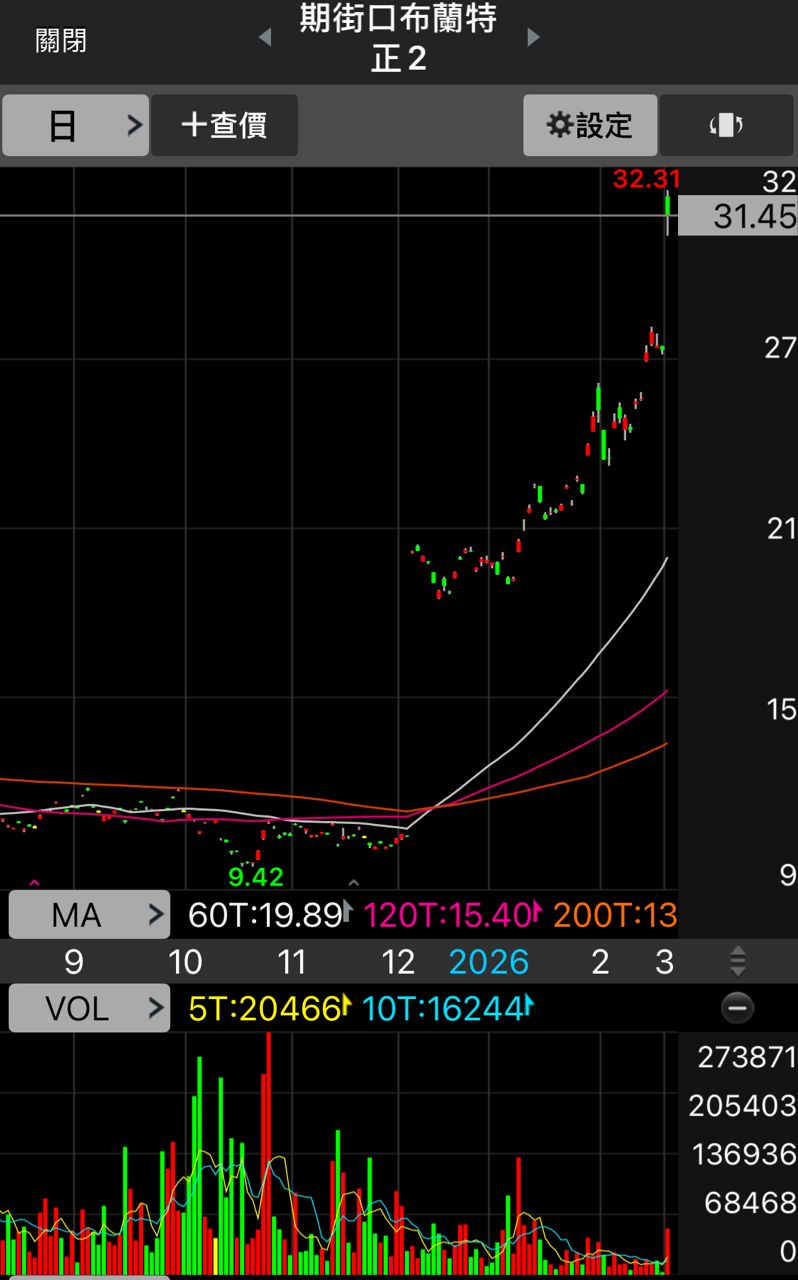Screen dimensions: 798x1280
Task: Select the 120T moving average value
Action: (x=448, y=914)
